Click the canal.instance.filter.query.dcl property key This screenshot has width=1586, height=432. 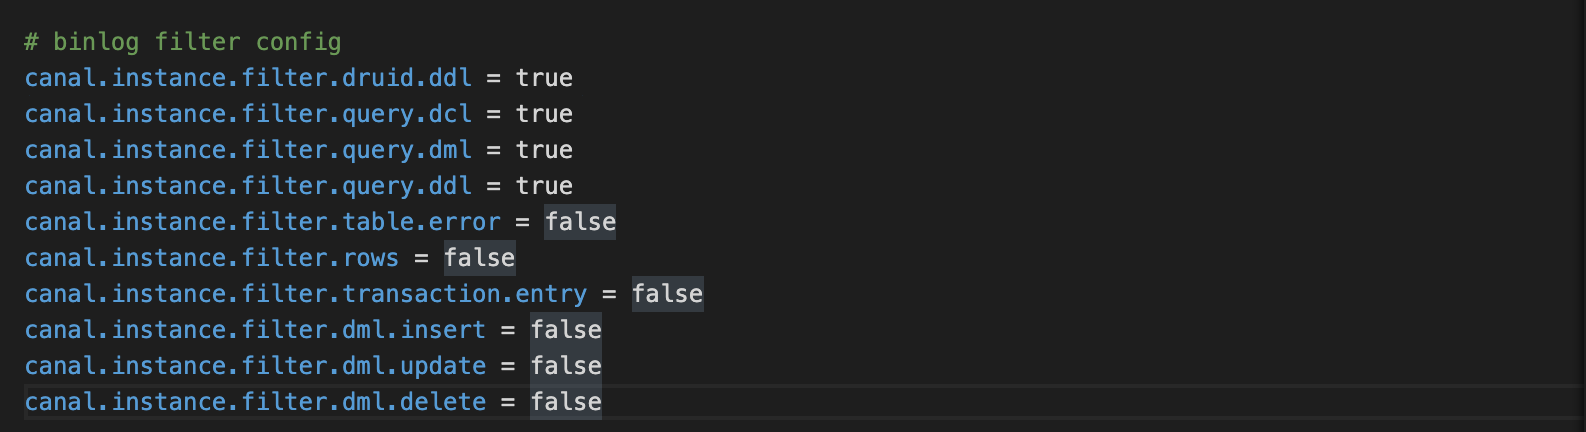coord(248,114)
